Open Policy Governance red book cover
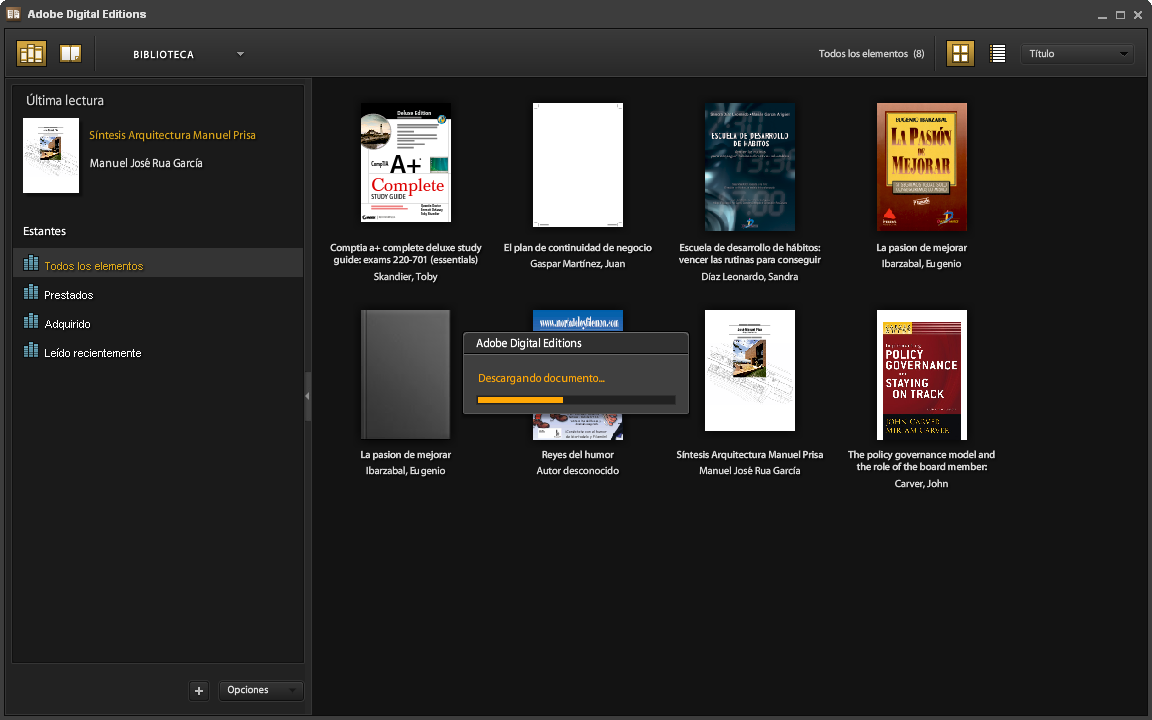Viewport: 1152px width, 720px height. click(x=921, y=375)
